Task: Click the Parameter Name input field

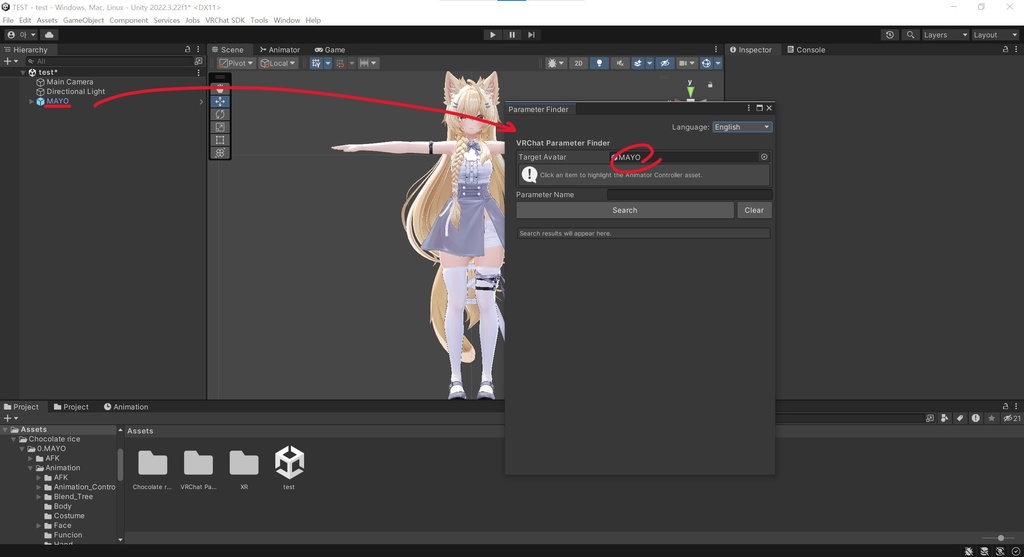Action: [690, 195]
